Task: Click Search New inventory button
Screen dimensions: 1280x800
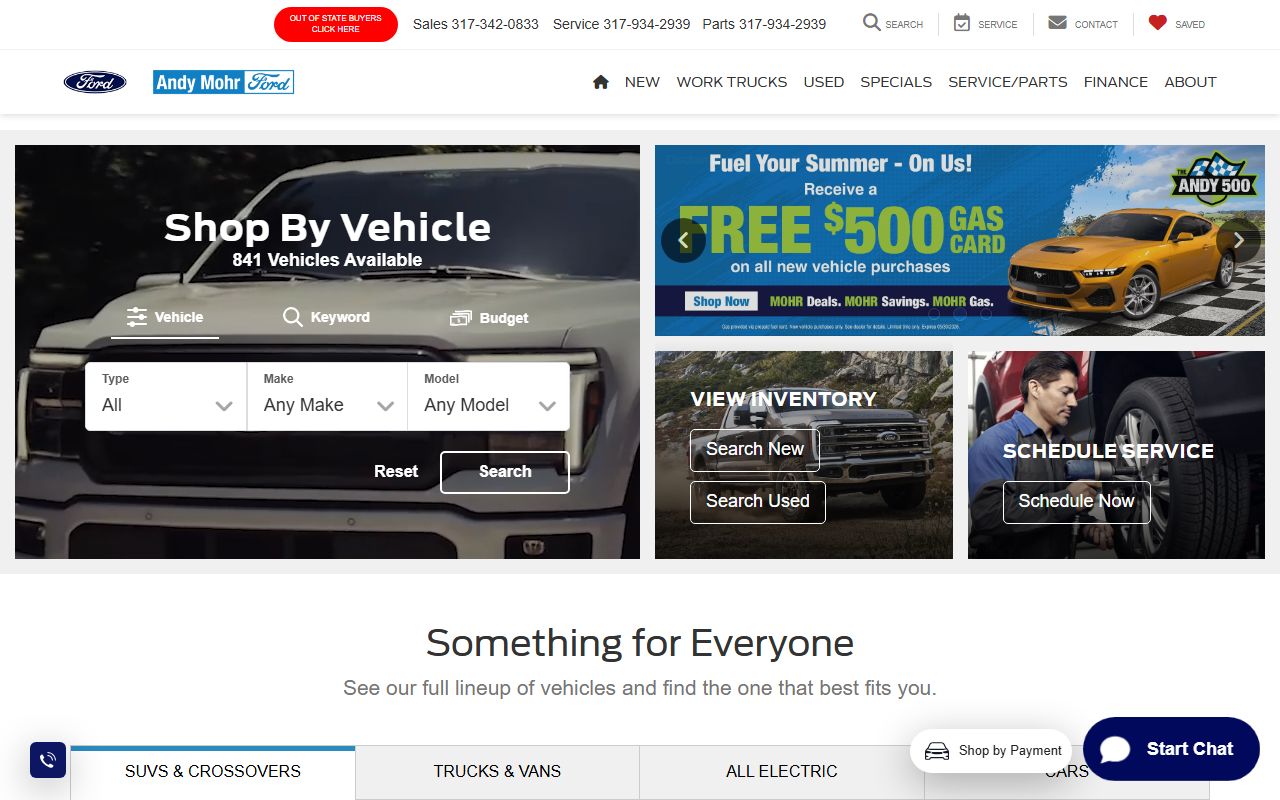Action: click(755, 450)
